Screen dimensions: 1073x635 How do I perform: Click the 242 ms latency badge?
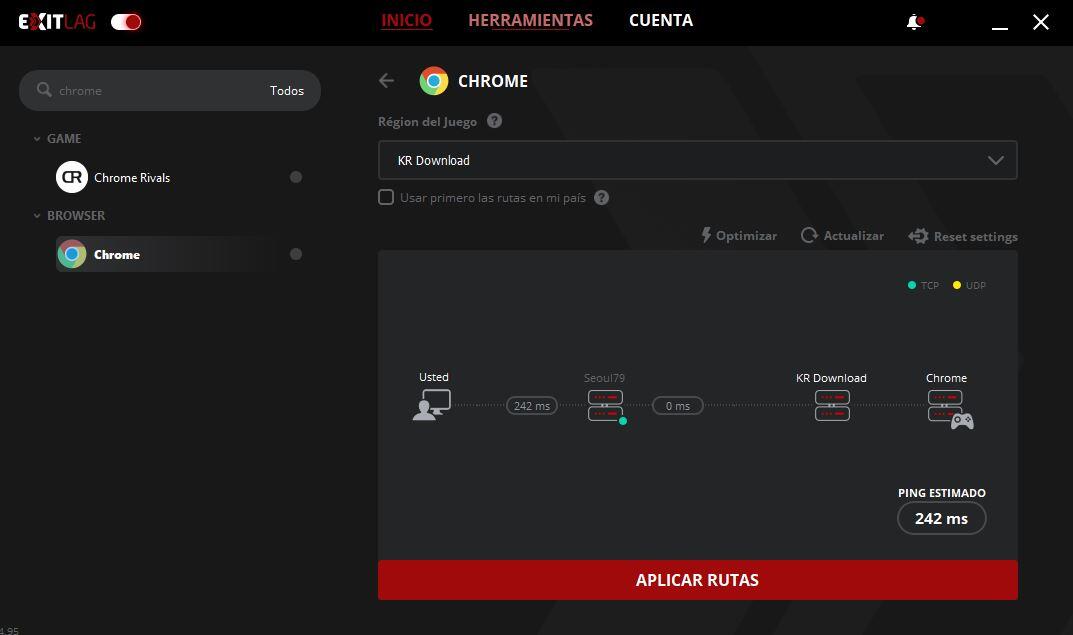coord(532,406)
